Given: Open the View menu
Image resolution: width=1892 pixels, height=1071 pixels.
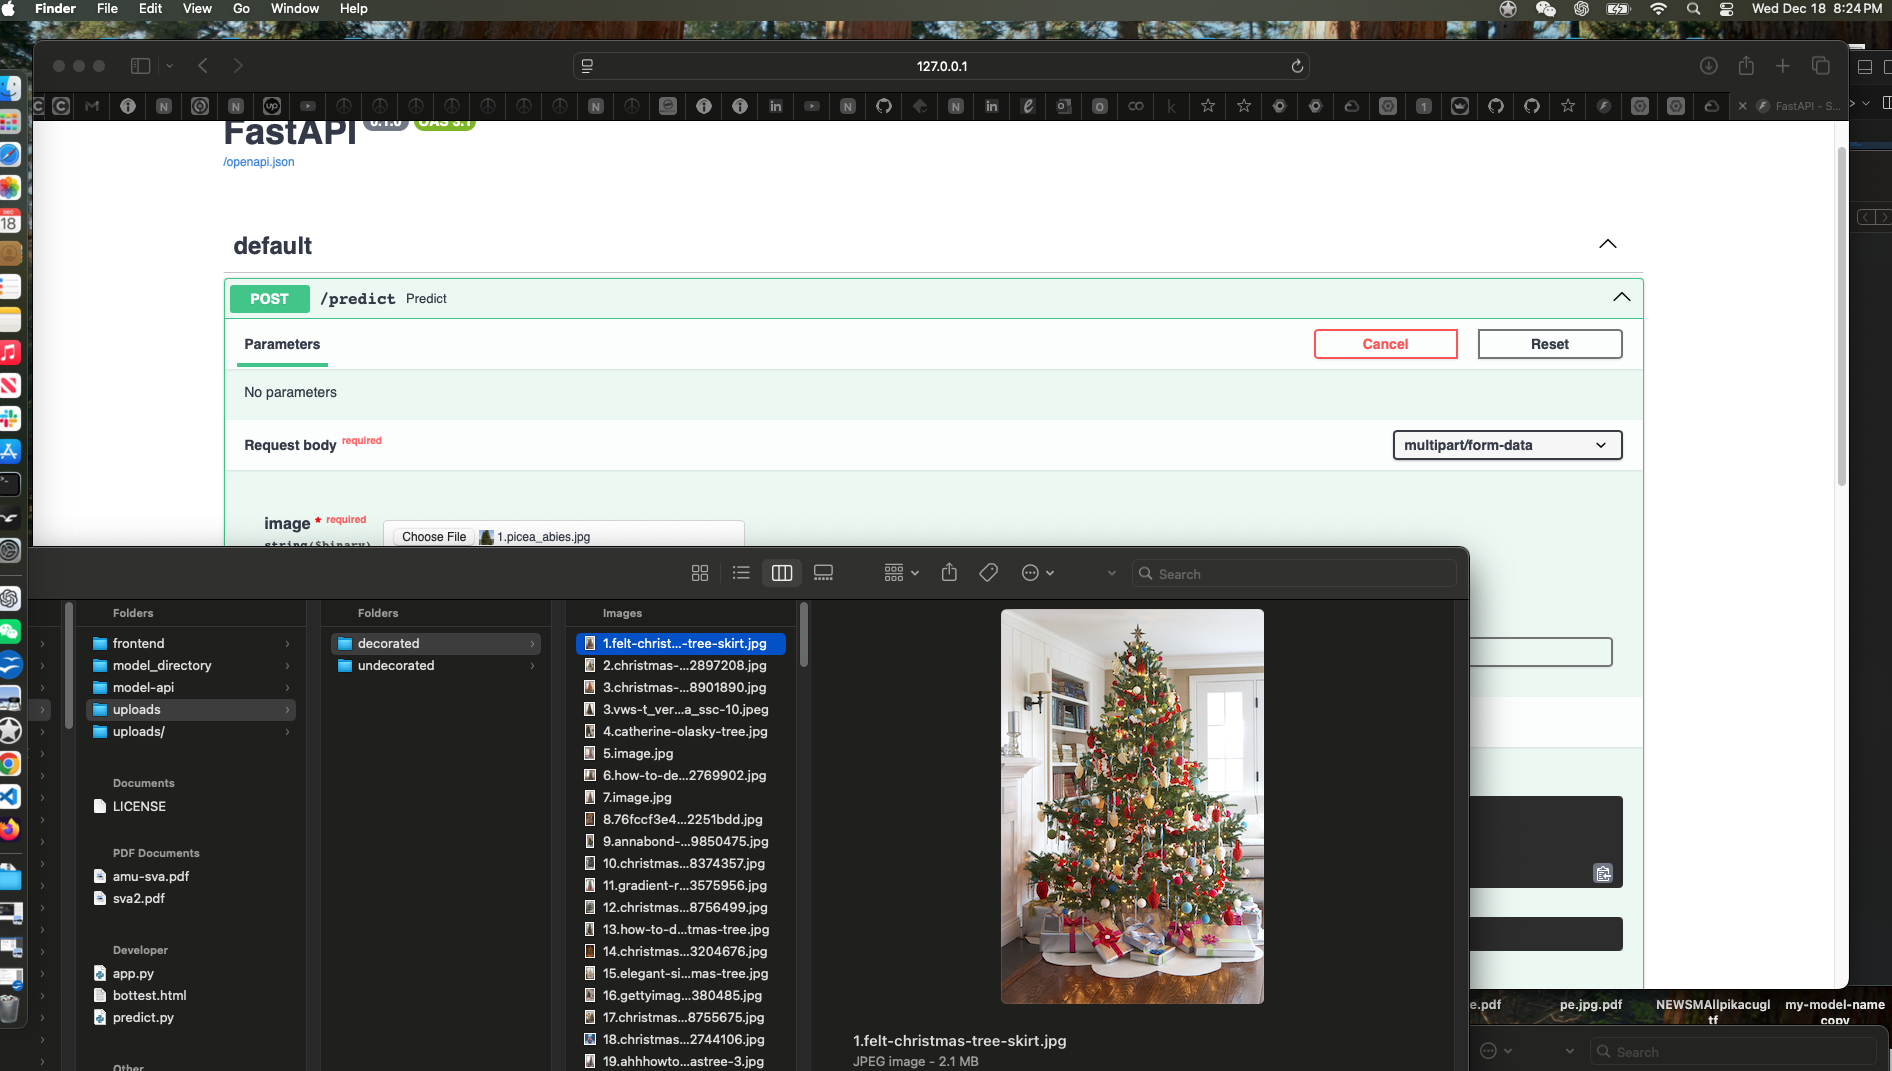Looking at the screenshot, I should click(197, 9).
